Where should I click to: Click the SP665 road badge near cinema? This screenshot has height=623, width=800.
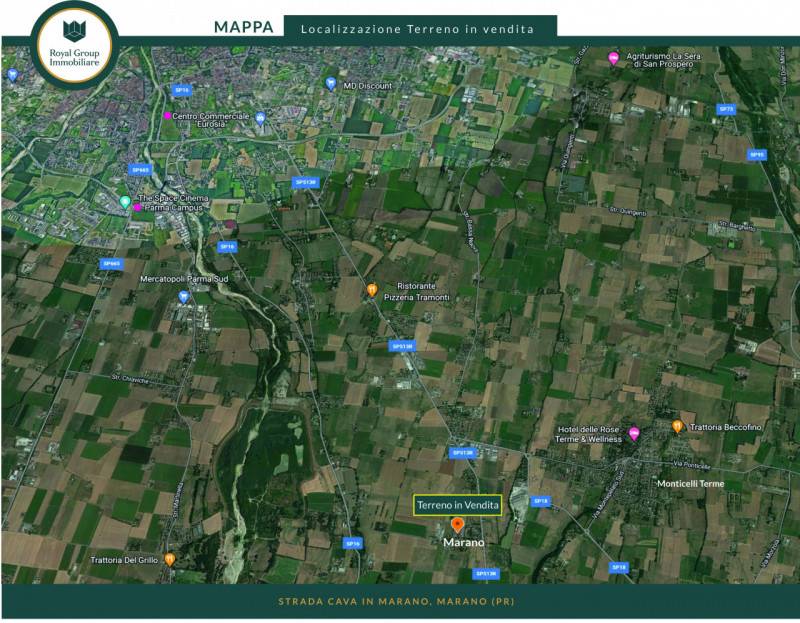pos(139,170)
